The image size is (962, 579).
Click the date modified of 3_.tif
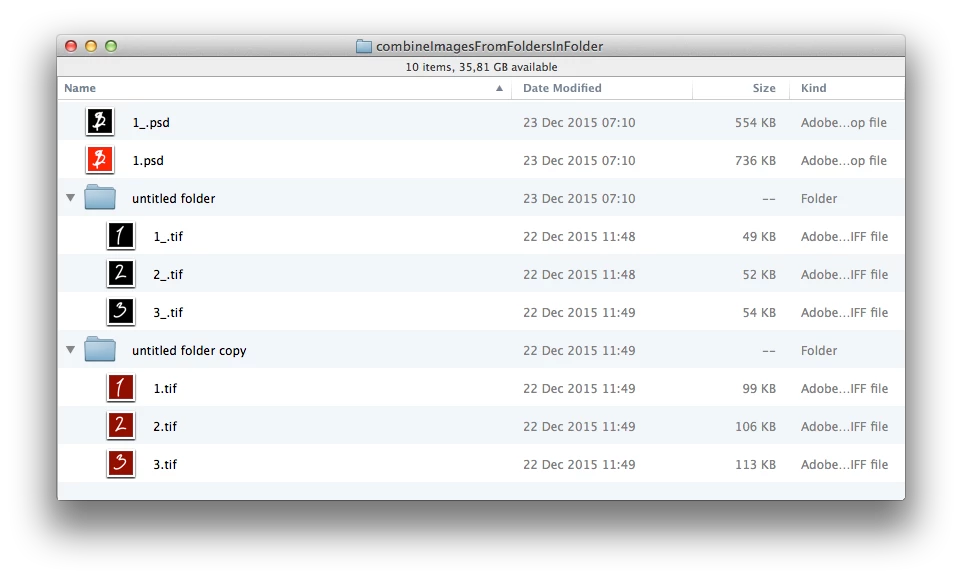point(579,312)
